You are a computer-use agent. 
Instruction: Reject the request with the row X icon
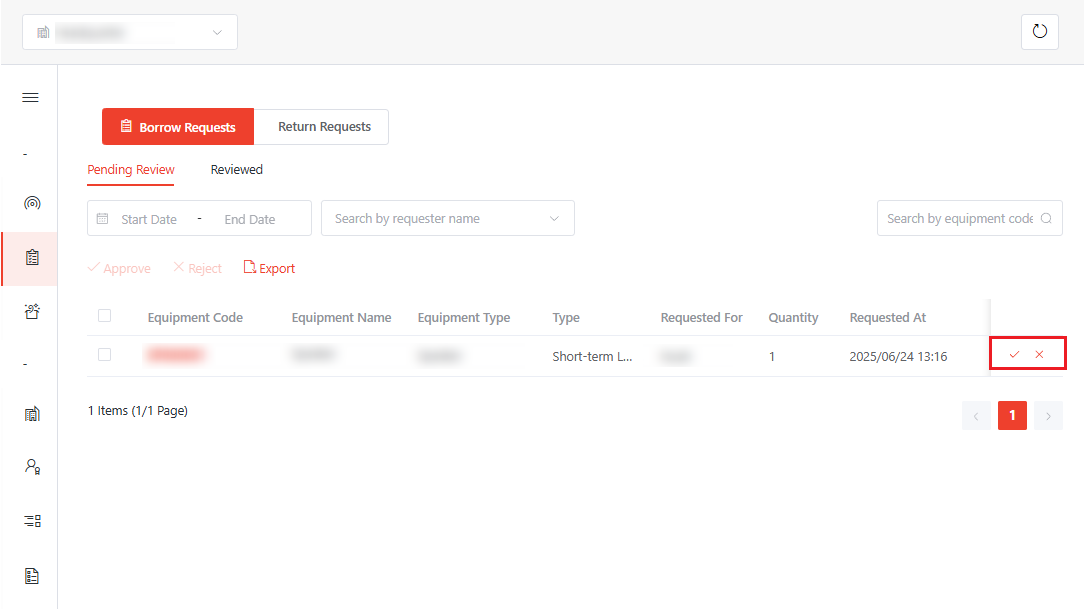[x=1040, y=355]
